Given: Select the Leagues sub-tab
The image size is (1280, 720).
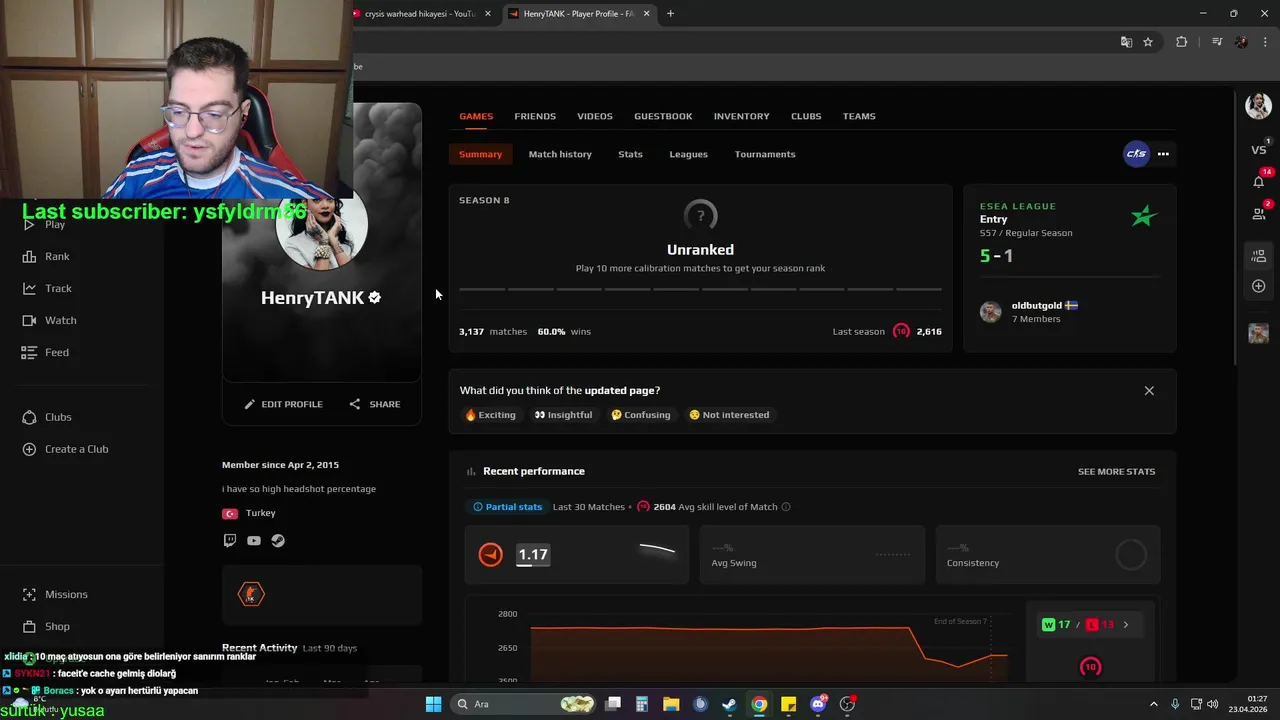Looking at the screenshot, I should tap(688, 154).
